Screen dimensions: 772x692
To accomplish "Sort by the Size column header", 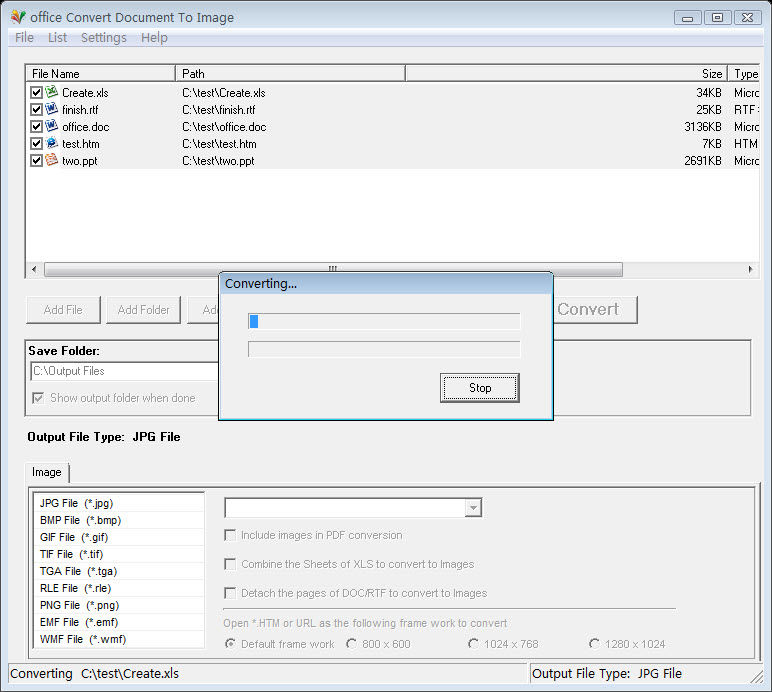I will click(566, 73).
